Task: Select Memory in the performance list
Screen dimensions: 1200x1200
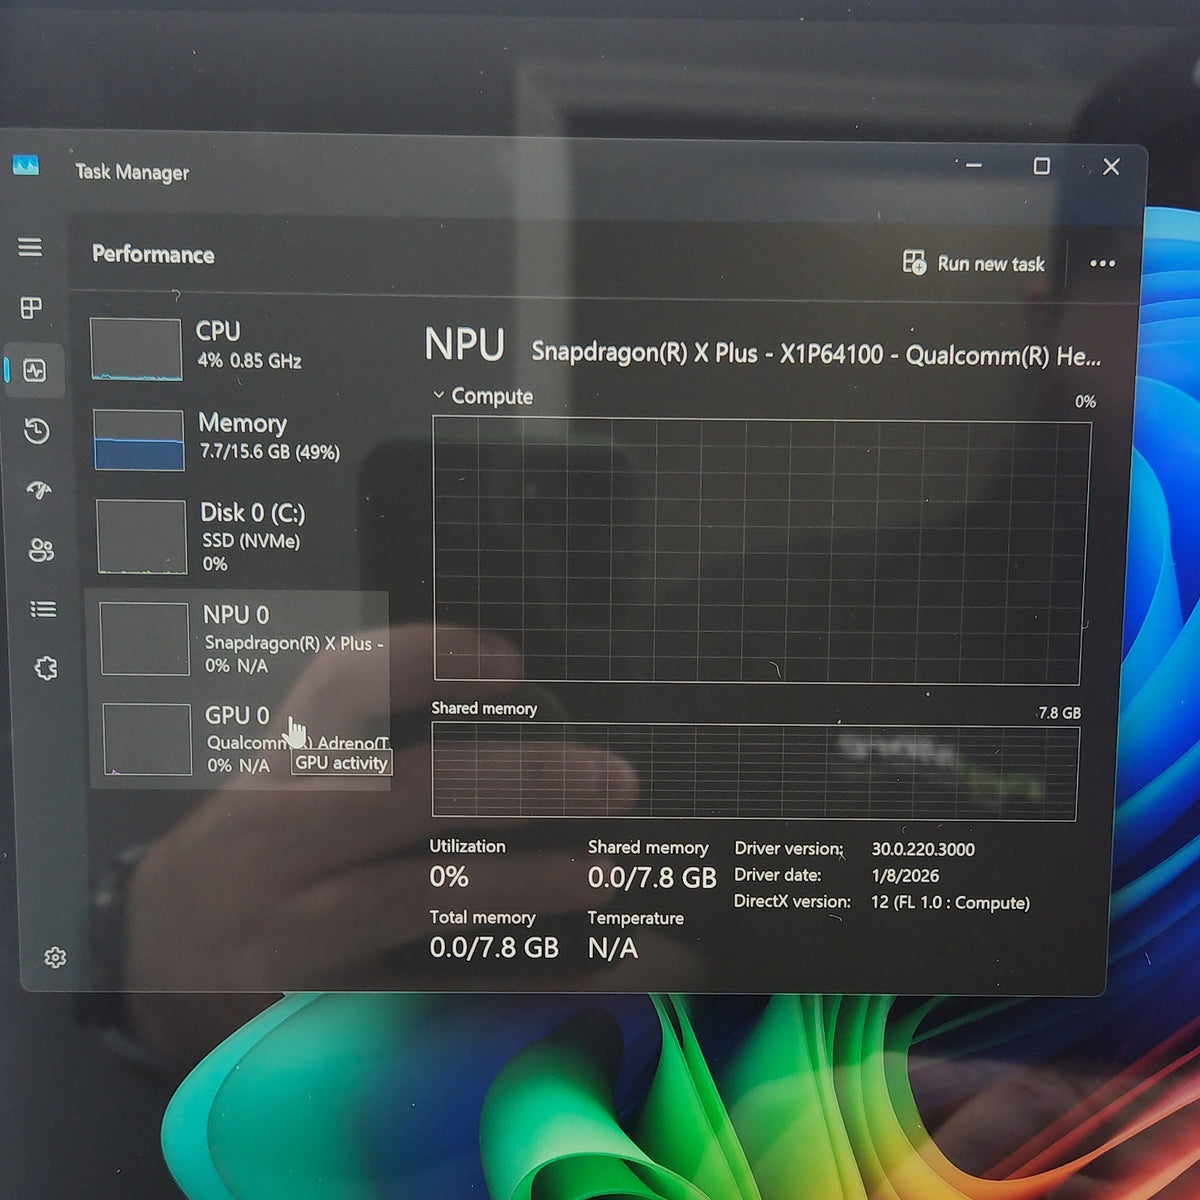Action: 239,440
